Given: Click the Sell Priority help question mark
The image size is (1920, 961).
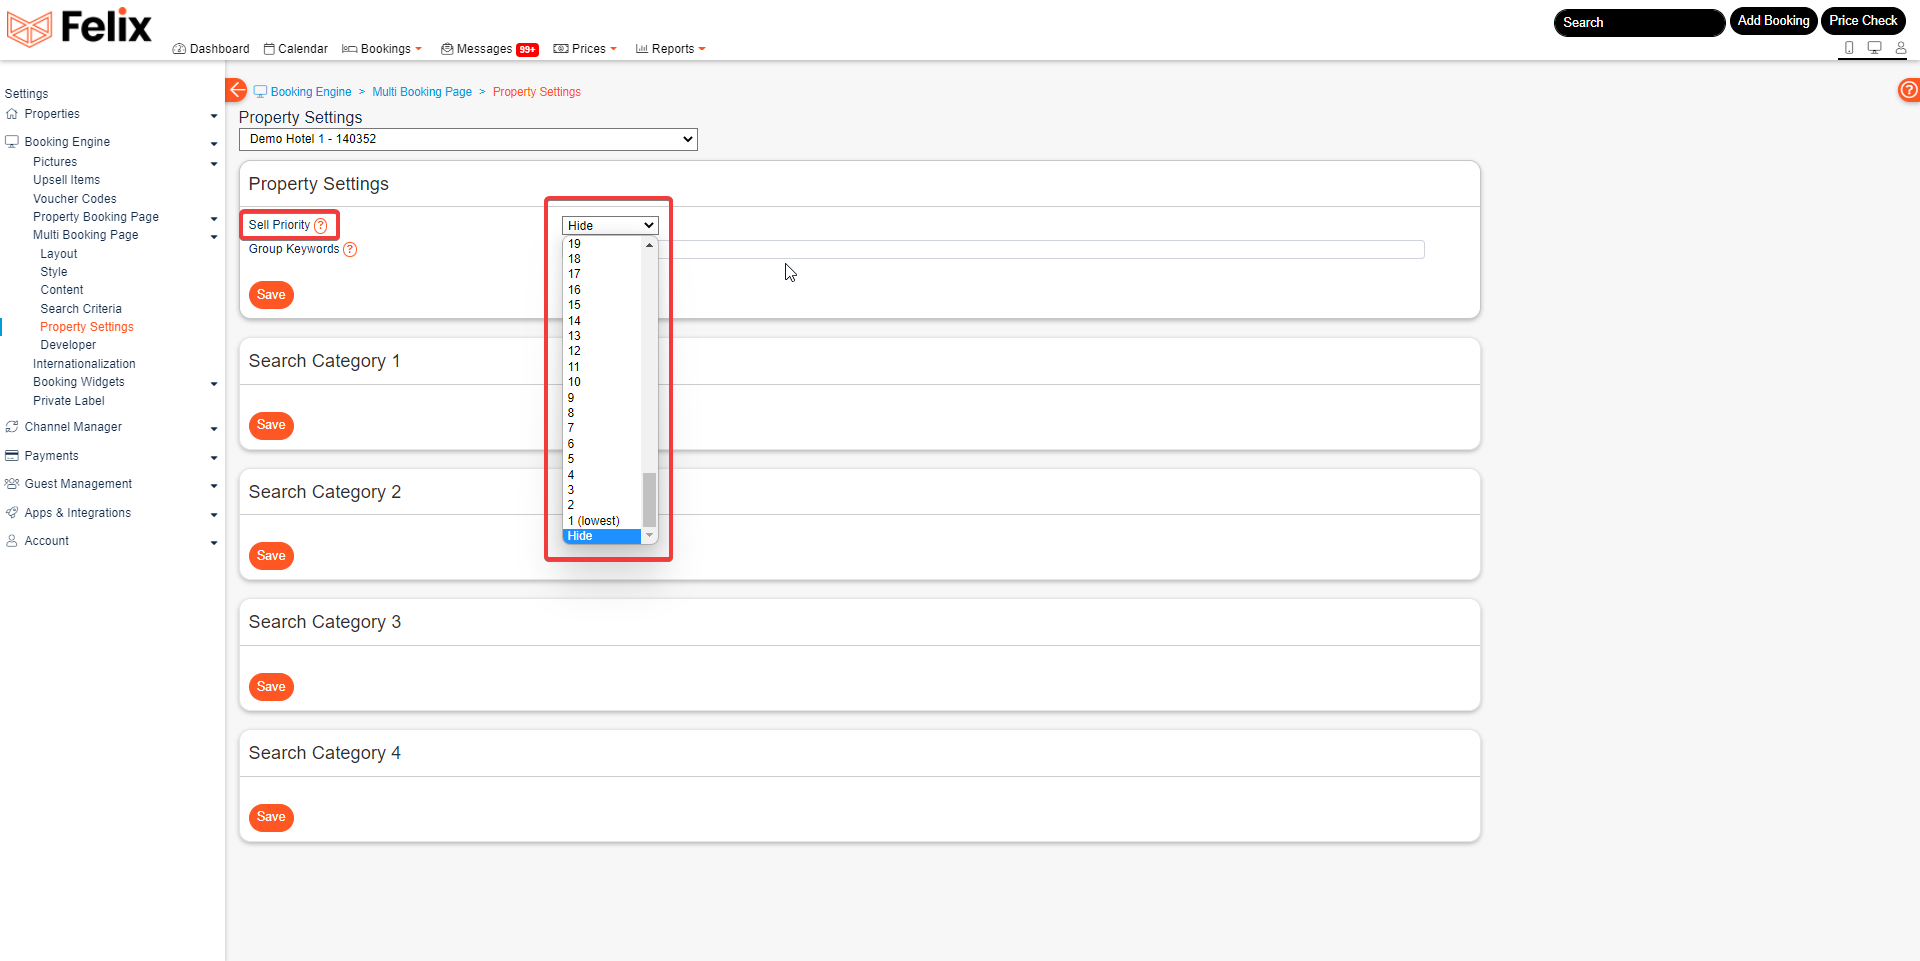Looking at the screenshot, I should [321, 226].
